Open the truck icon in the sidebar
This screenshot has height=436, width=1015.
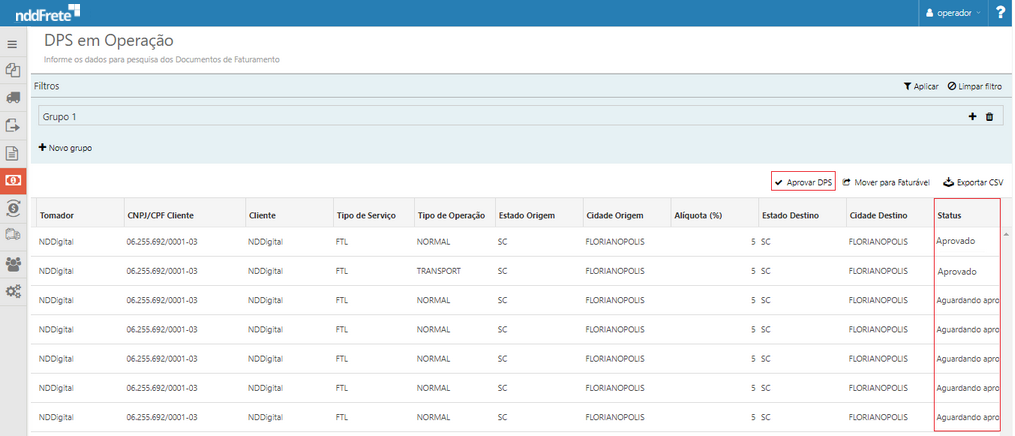[13, 98]
